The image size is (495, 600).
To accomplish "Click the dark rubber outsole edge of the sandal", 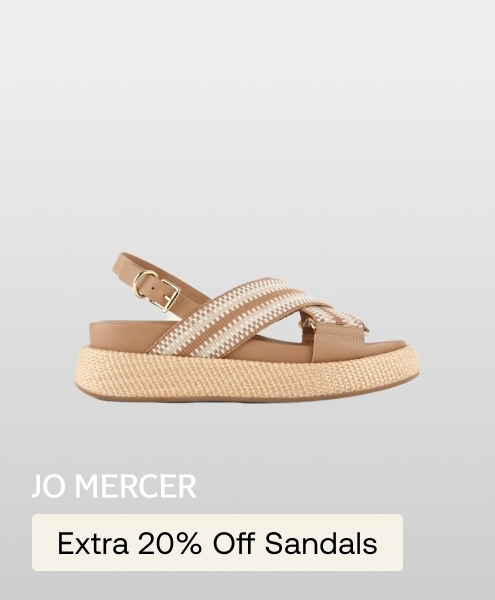I will (245, 401).
